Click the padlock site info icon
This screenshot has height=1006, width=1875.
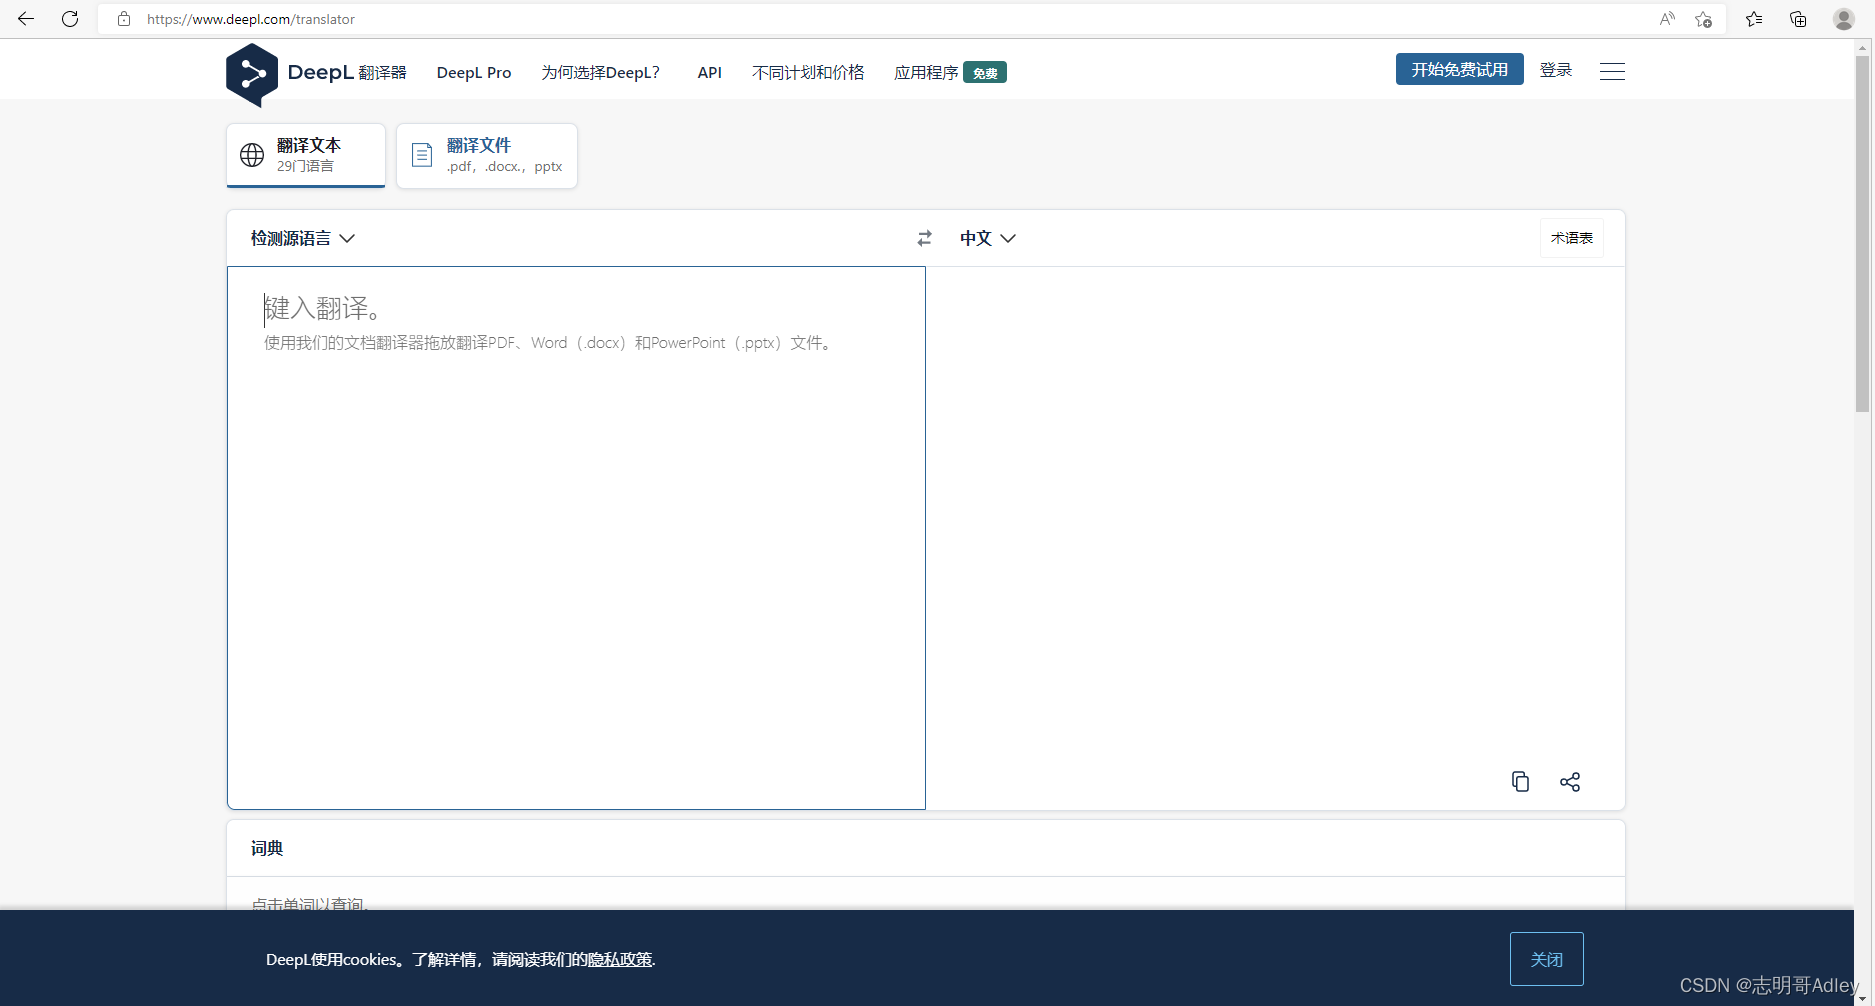point(124,19)
